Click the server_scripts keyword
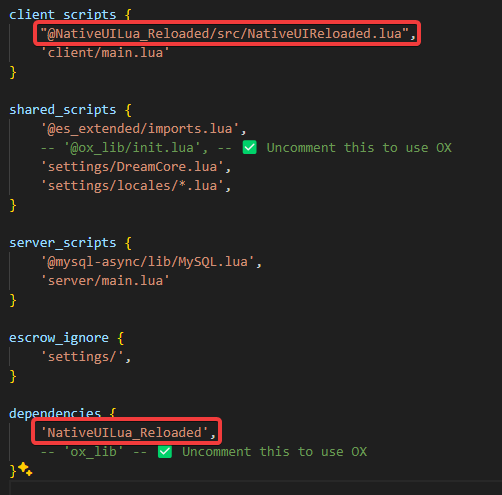502x495 pixels. 63,243
